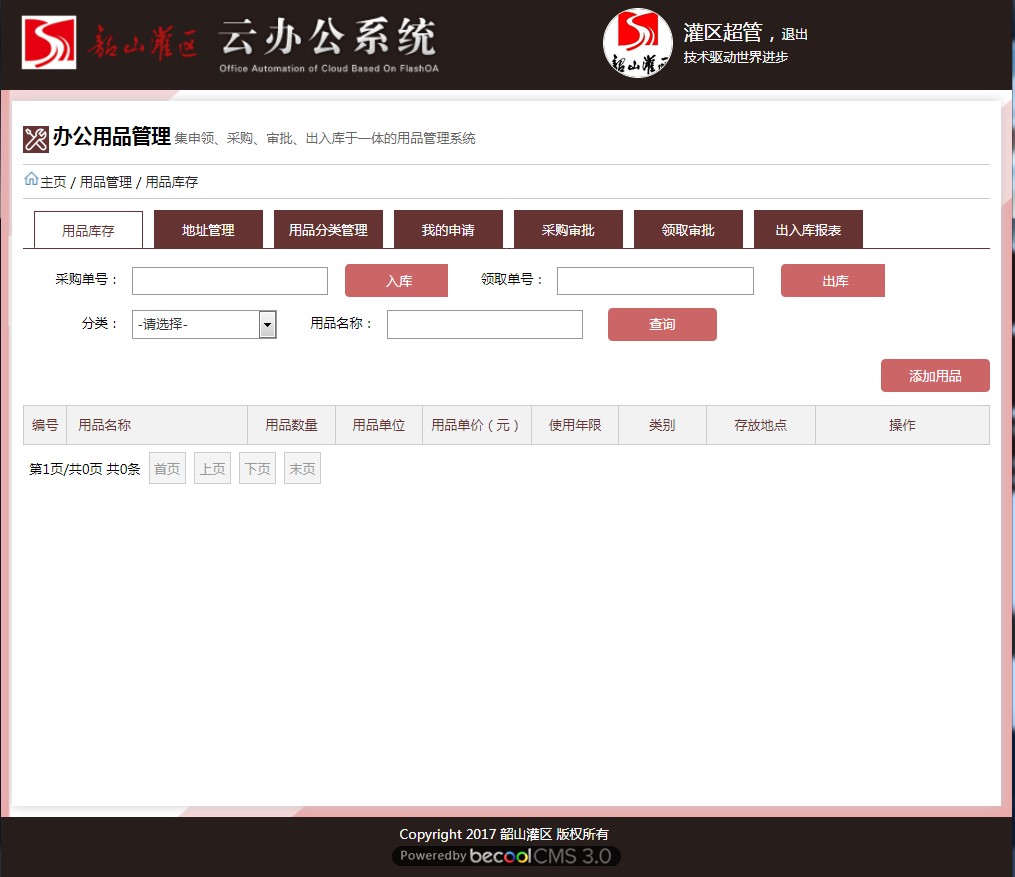Switch to the 地址管理 tab

pos(208,230)
